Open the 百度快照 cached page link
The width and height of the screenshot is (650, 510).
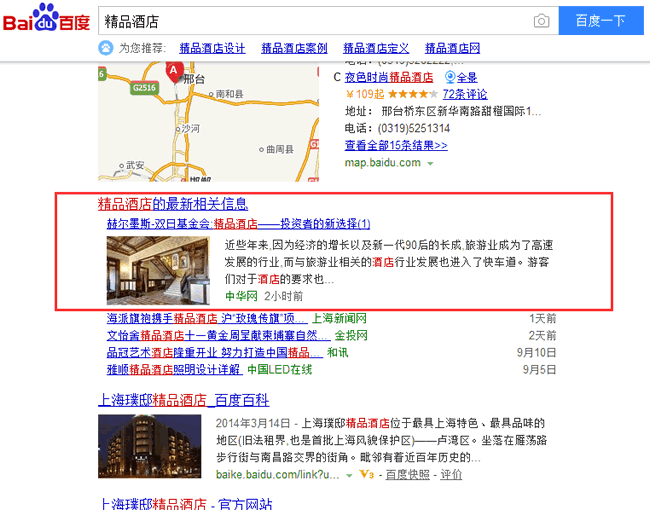tap(407, 475)
